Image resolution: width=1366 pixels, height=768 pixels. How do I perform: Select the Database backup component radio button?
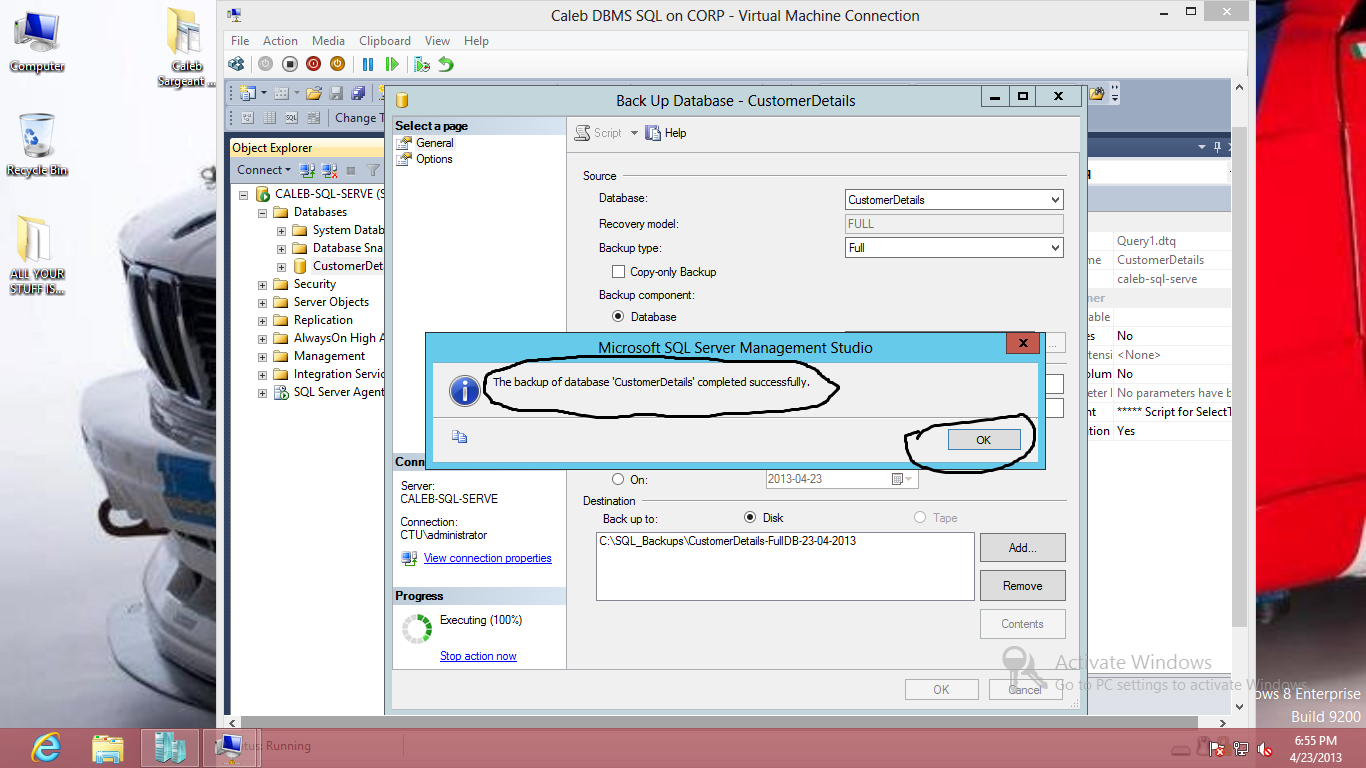point(618,317)
